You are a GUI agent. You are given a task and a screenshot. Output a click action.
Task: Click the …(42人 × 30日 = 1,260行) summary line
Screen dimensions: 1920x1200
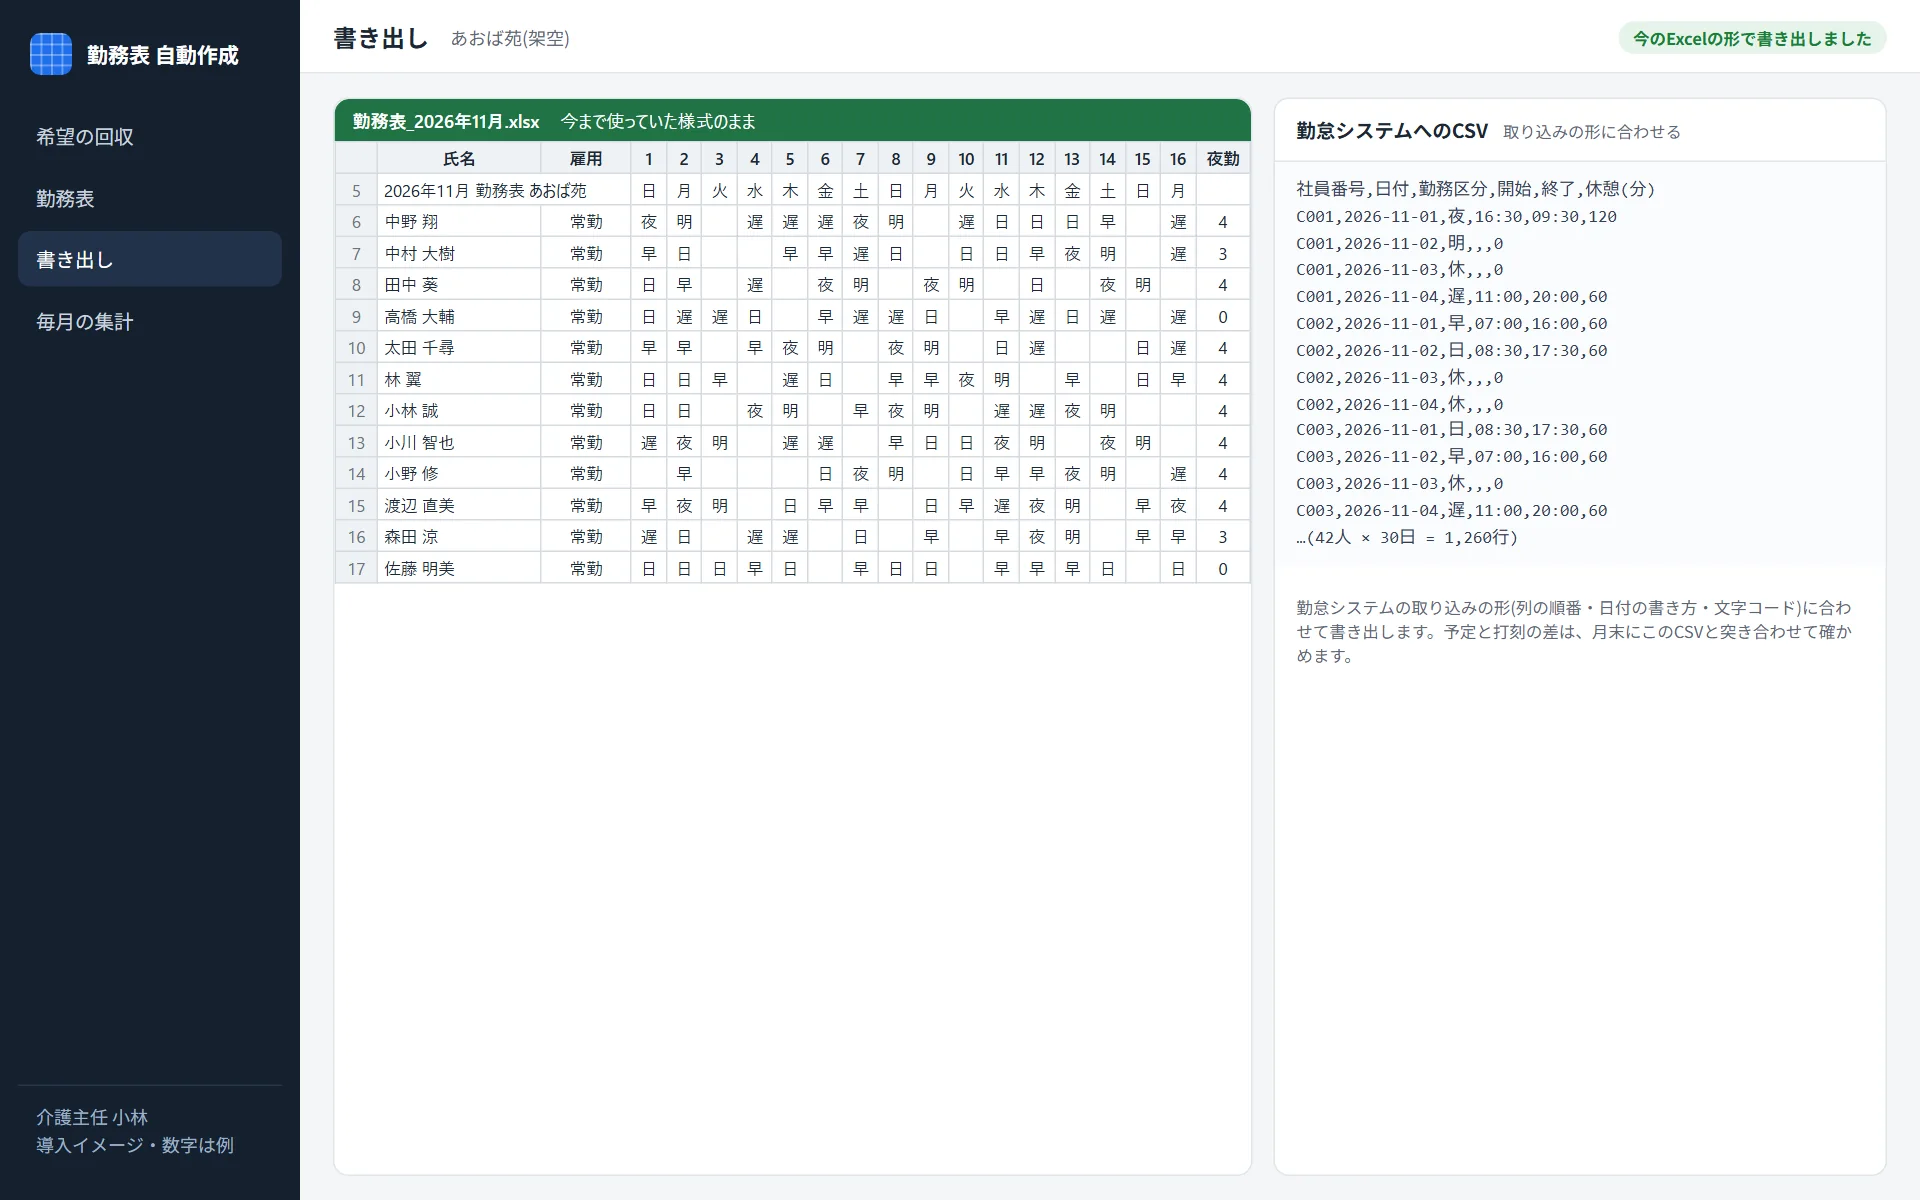[x=1407, y=537]
